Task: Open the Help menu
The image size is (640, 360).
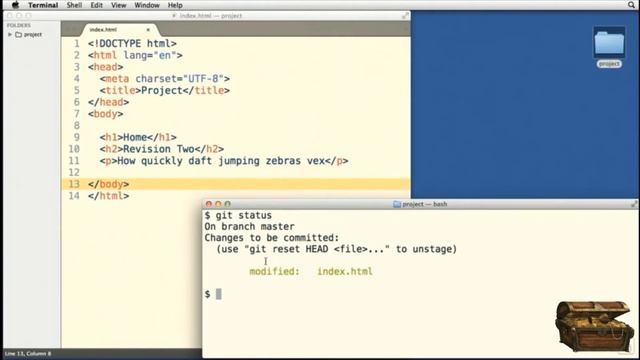Action: pos(175,5)
